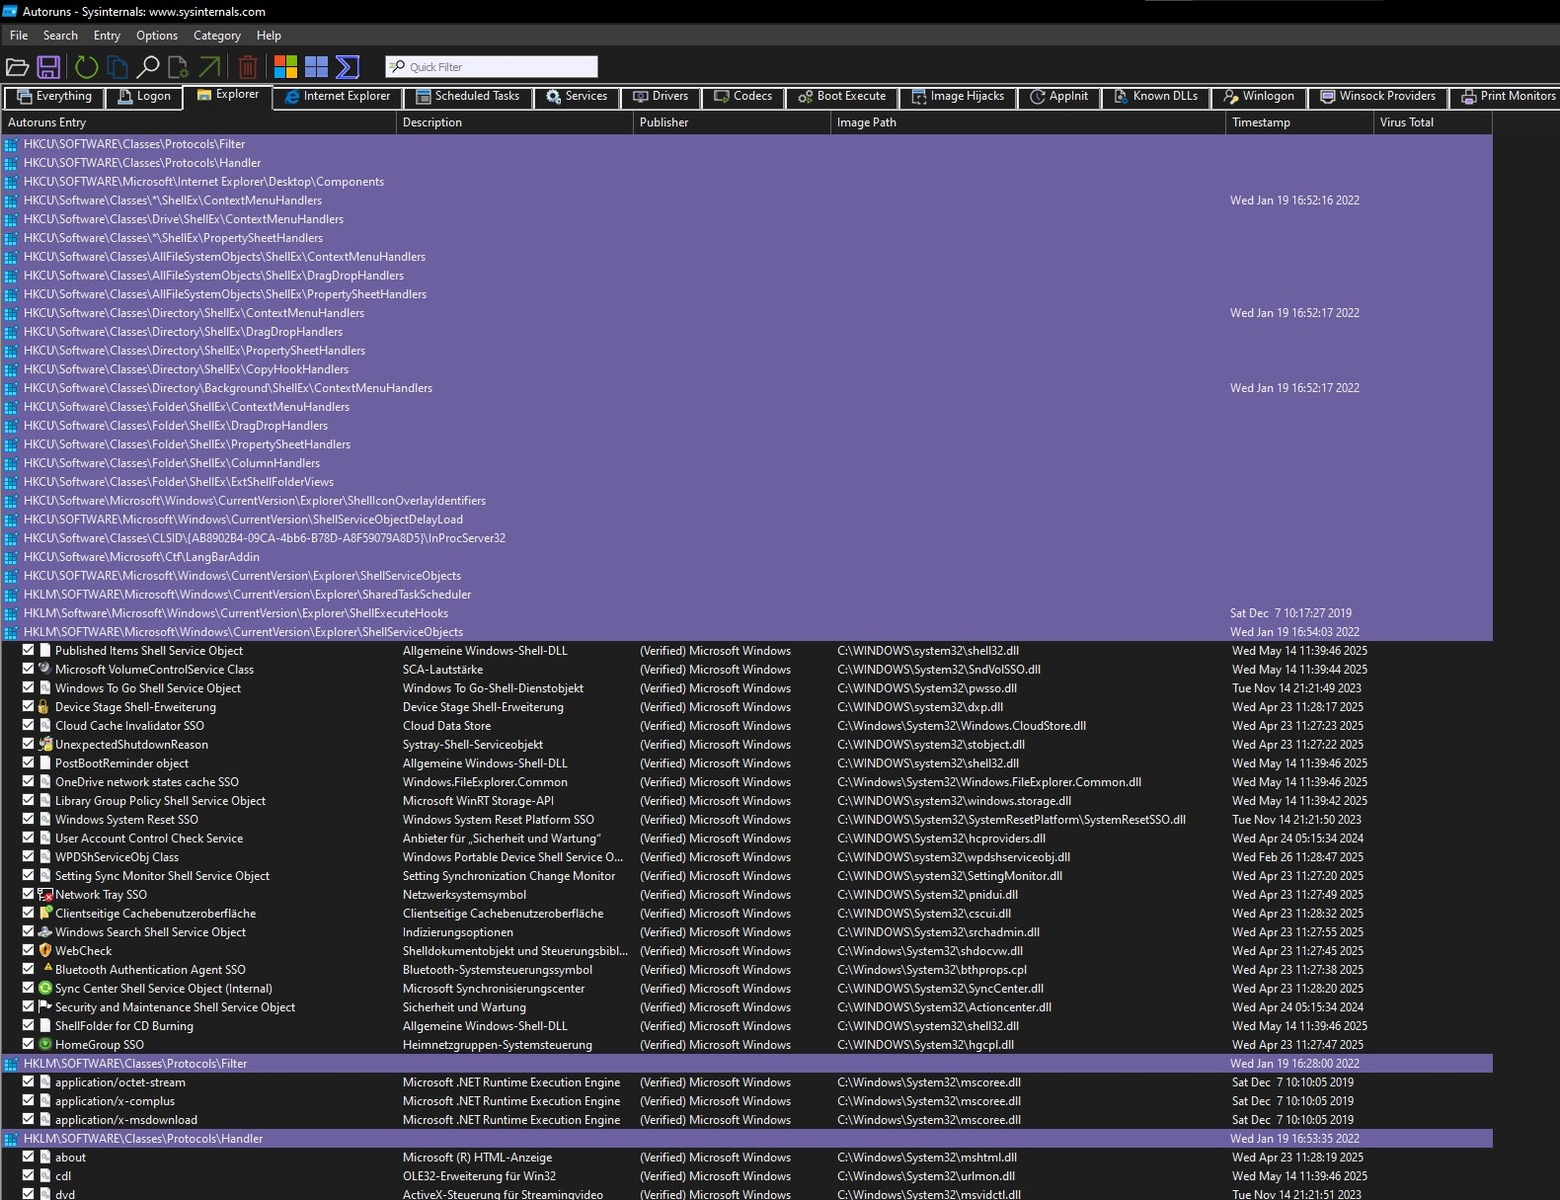Select the HKLM Classes Protocols Filter registry row

coord(135,1063)
